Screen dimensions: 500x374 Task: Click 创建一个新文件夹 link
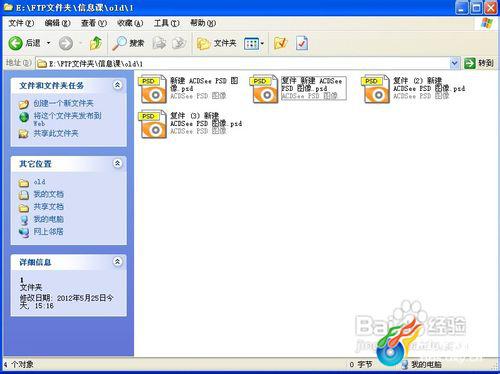pyautogui.click(x=63, y=103)
